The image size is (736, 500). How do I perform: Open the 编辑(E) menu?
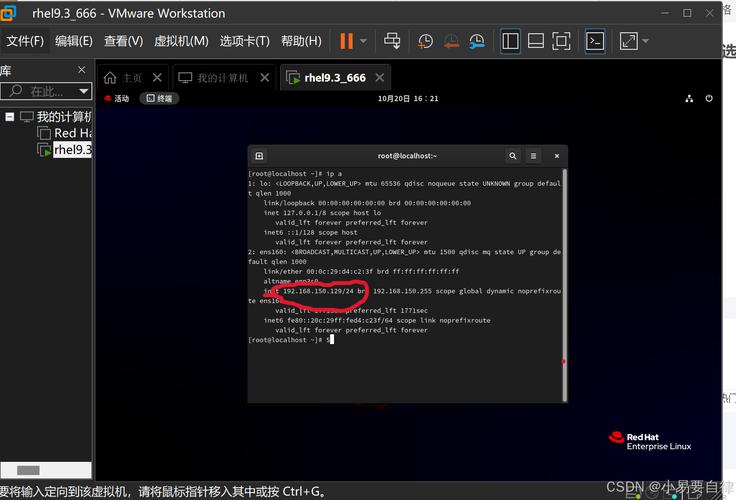[74, 41]
